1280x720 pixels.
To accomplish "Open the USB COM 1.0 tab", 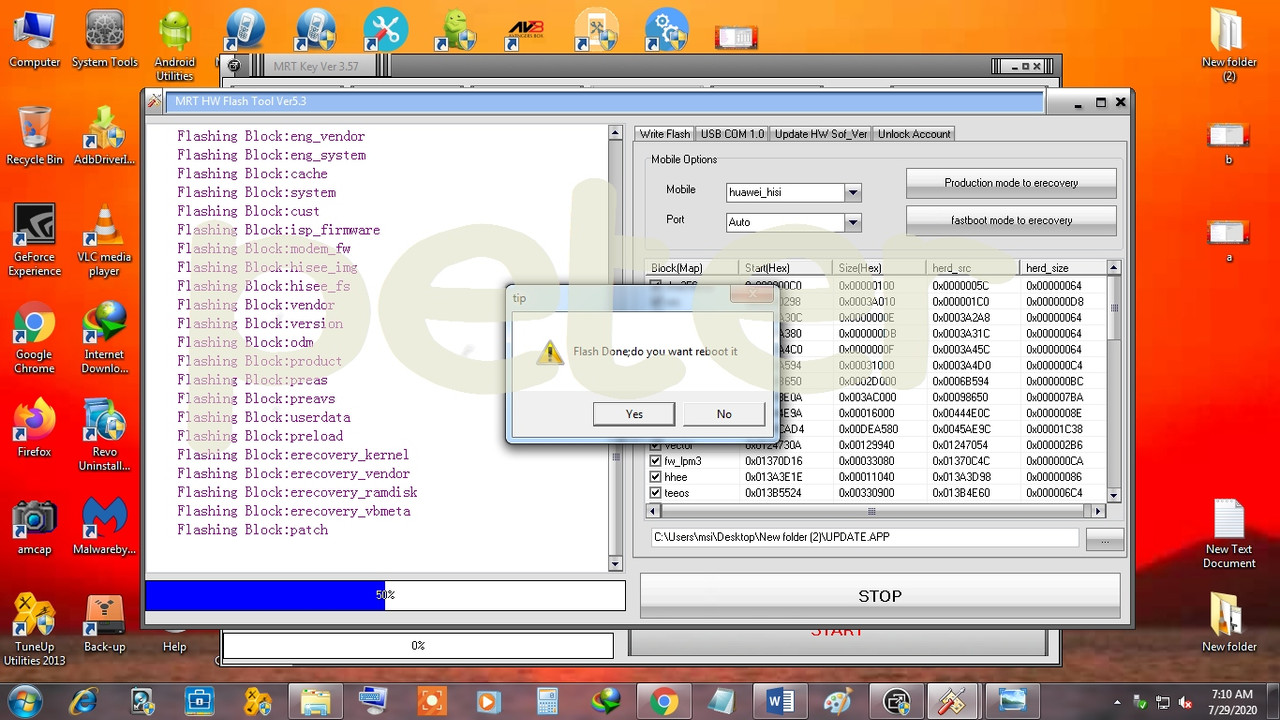I will (x=732, y=134).
